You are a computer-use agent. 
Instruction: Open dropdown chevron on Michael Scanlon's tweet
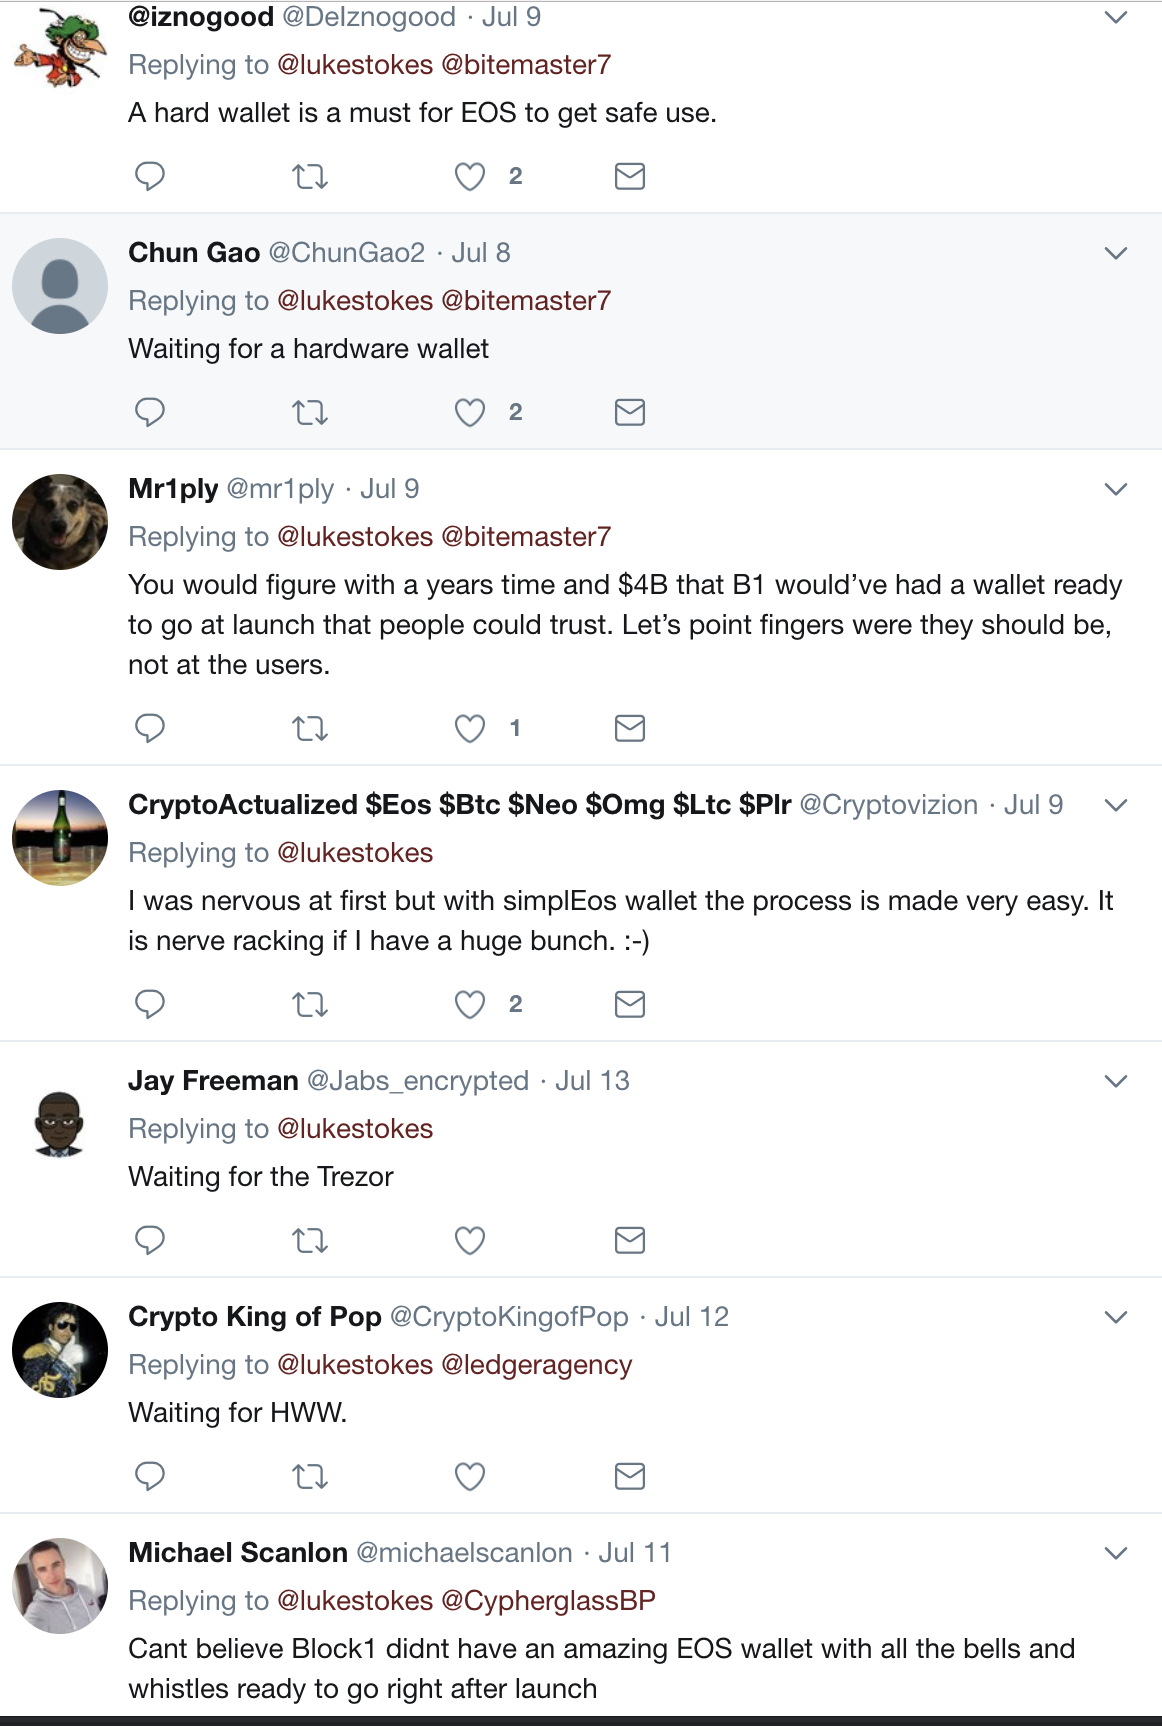coord(1116,1553)
